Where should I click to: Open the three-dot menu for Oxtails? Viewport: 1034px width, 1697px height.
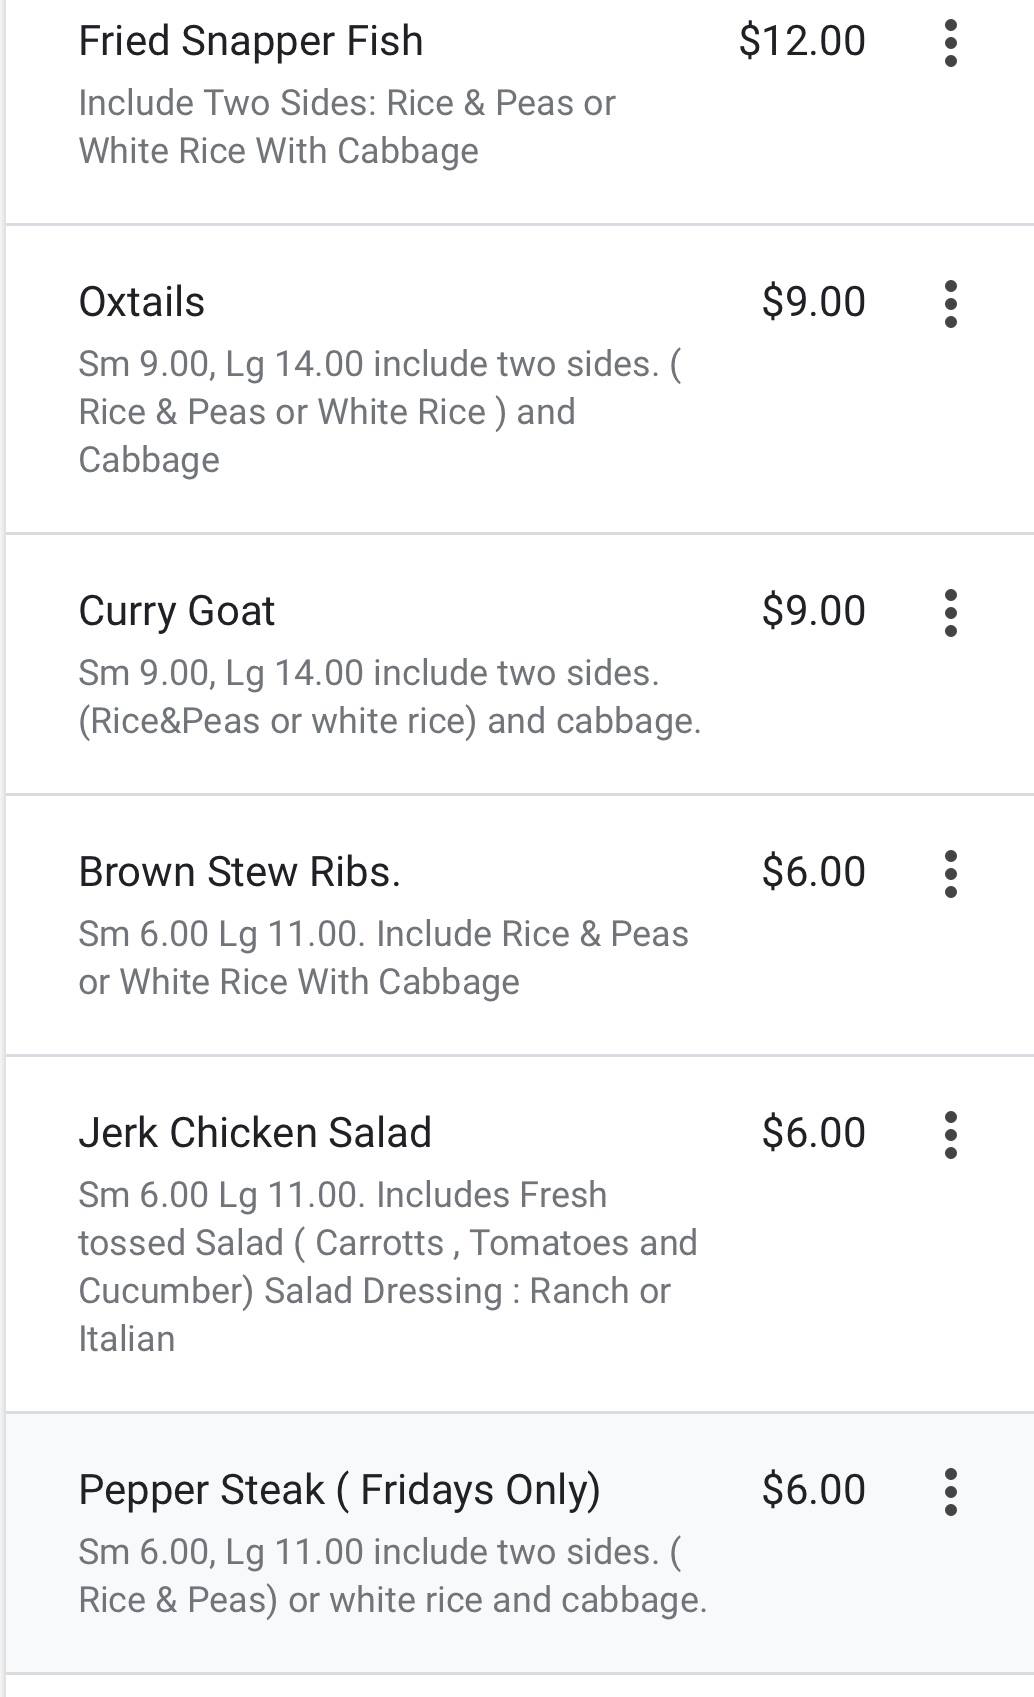[x=950, y=304]
